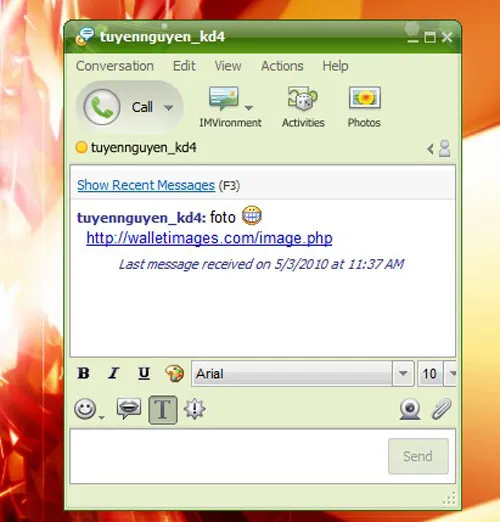Send a buzz with the exclamation icon
Image resolution: width=500 pixels, height=522 pixels.
click(x=195, y=409)
